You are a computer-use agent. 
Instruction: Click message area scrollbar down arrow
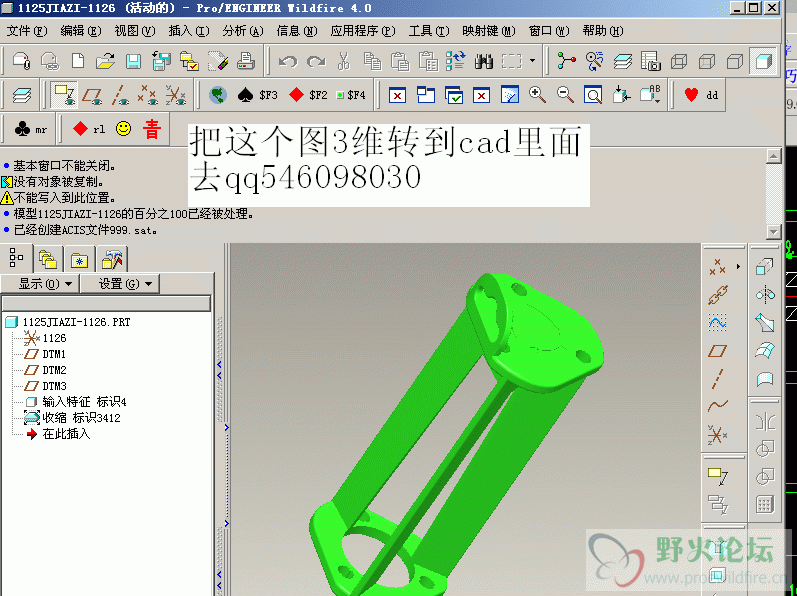pos(774,231)
